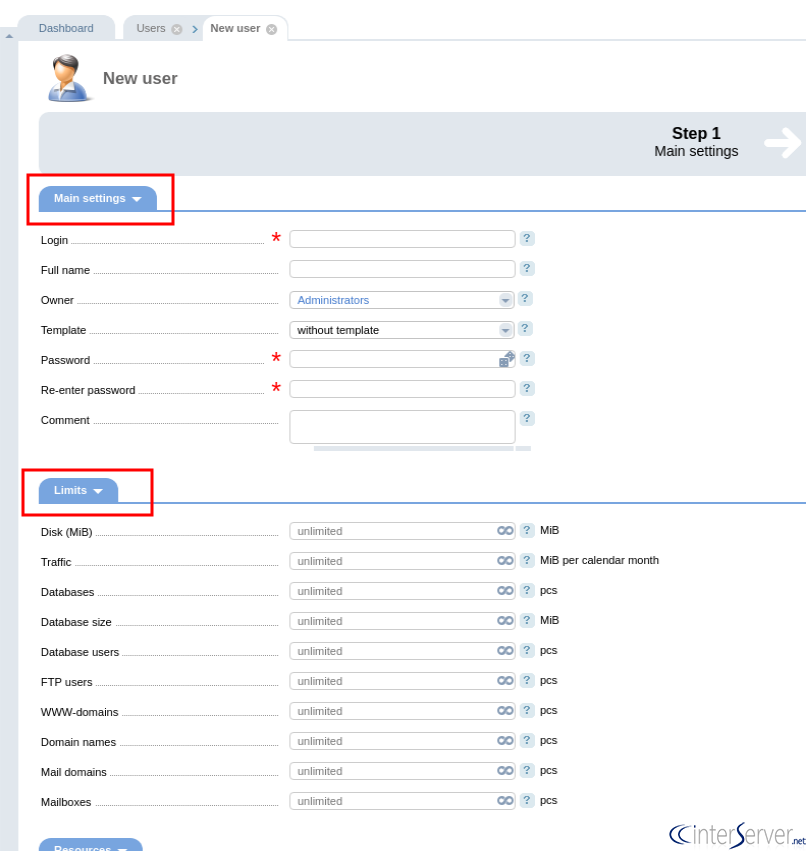Toggle unlimited for the Databases limit

tap(505, 590)
